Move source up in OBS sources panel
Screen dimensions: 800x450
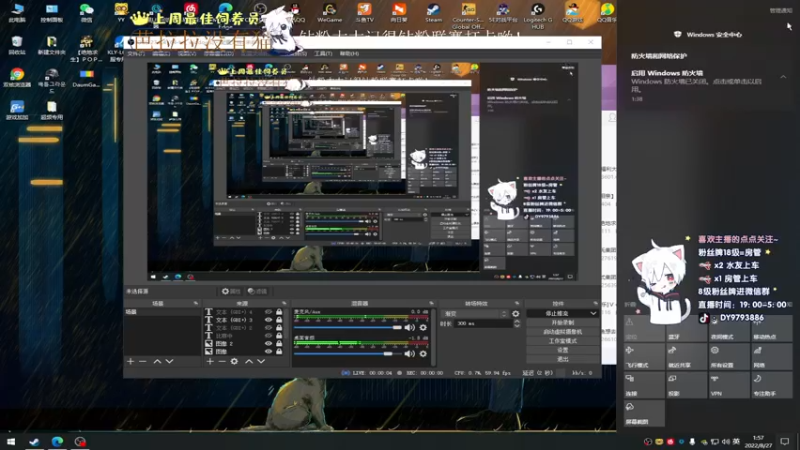click(249, 361)
